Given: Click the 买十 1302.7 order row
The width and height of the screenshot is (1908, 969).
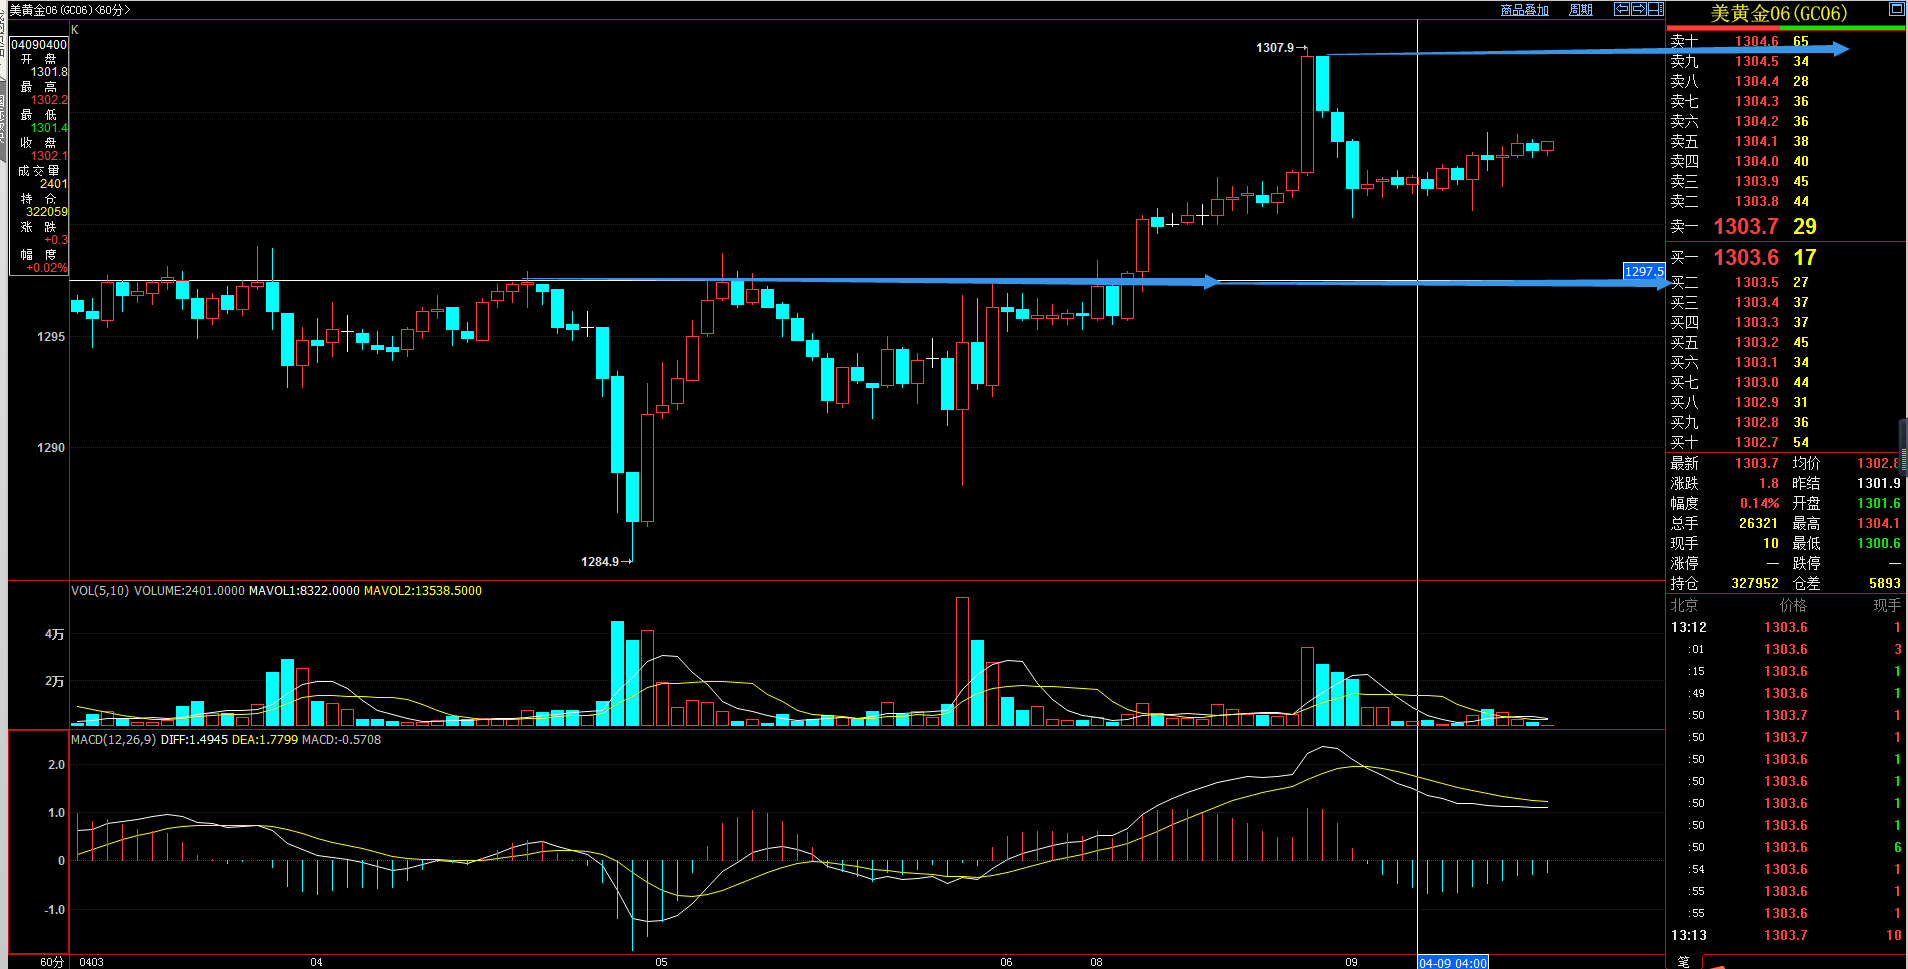Looking at the screenshot, I should click(1786, 442).
